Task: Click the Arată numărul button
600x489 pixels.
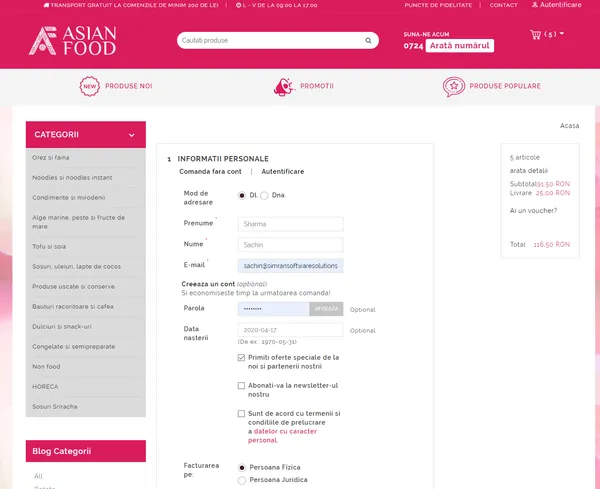Action: click(x=460, y=46)
